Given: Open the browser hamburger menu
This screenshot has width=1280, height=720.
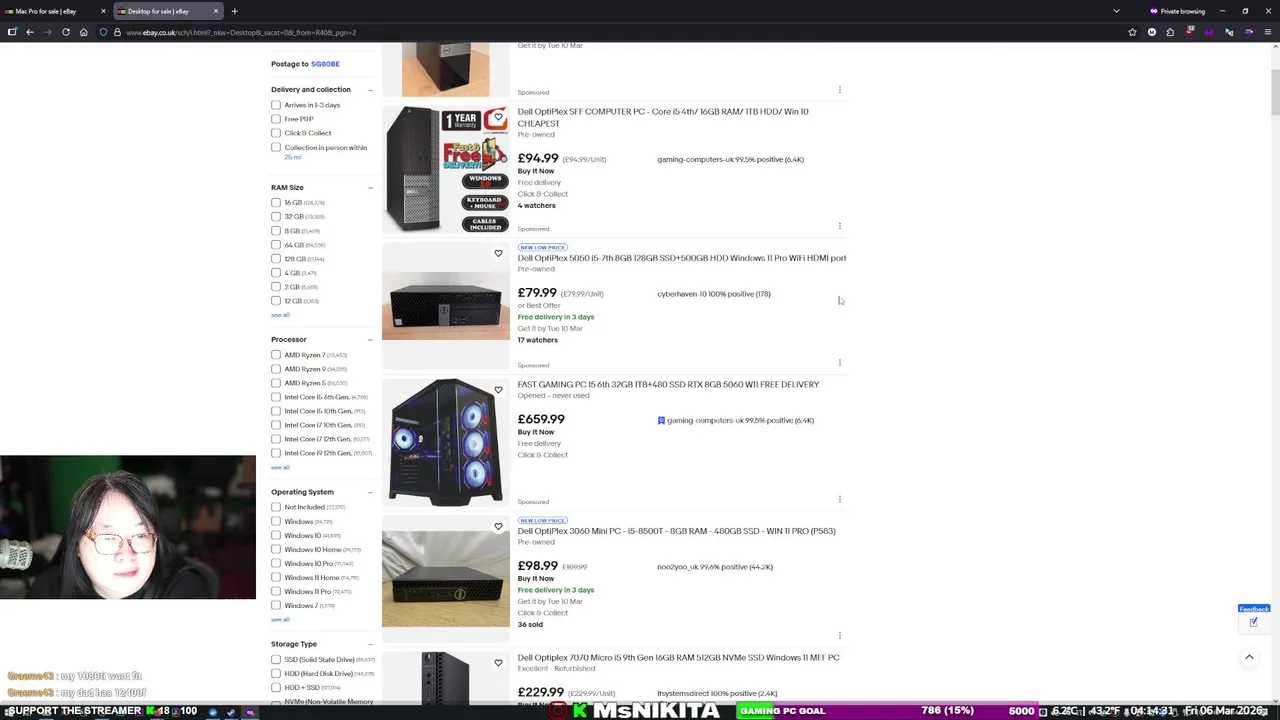Looking at the screenshot, I should (1268, 32).
